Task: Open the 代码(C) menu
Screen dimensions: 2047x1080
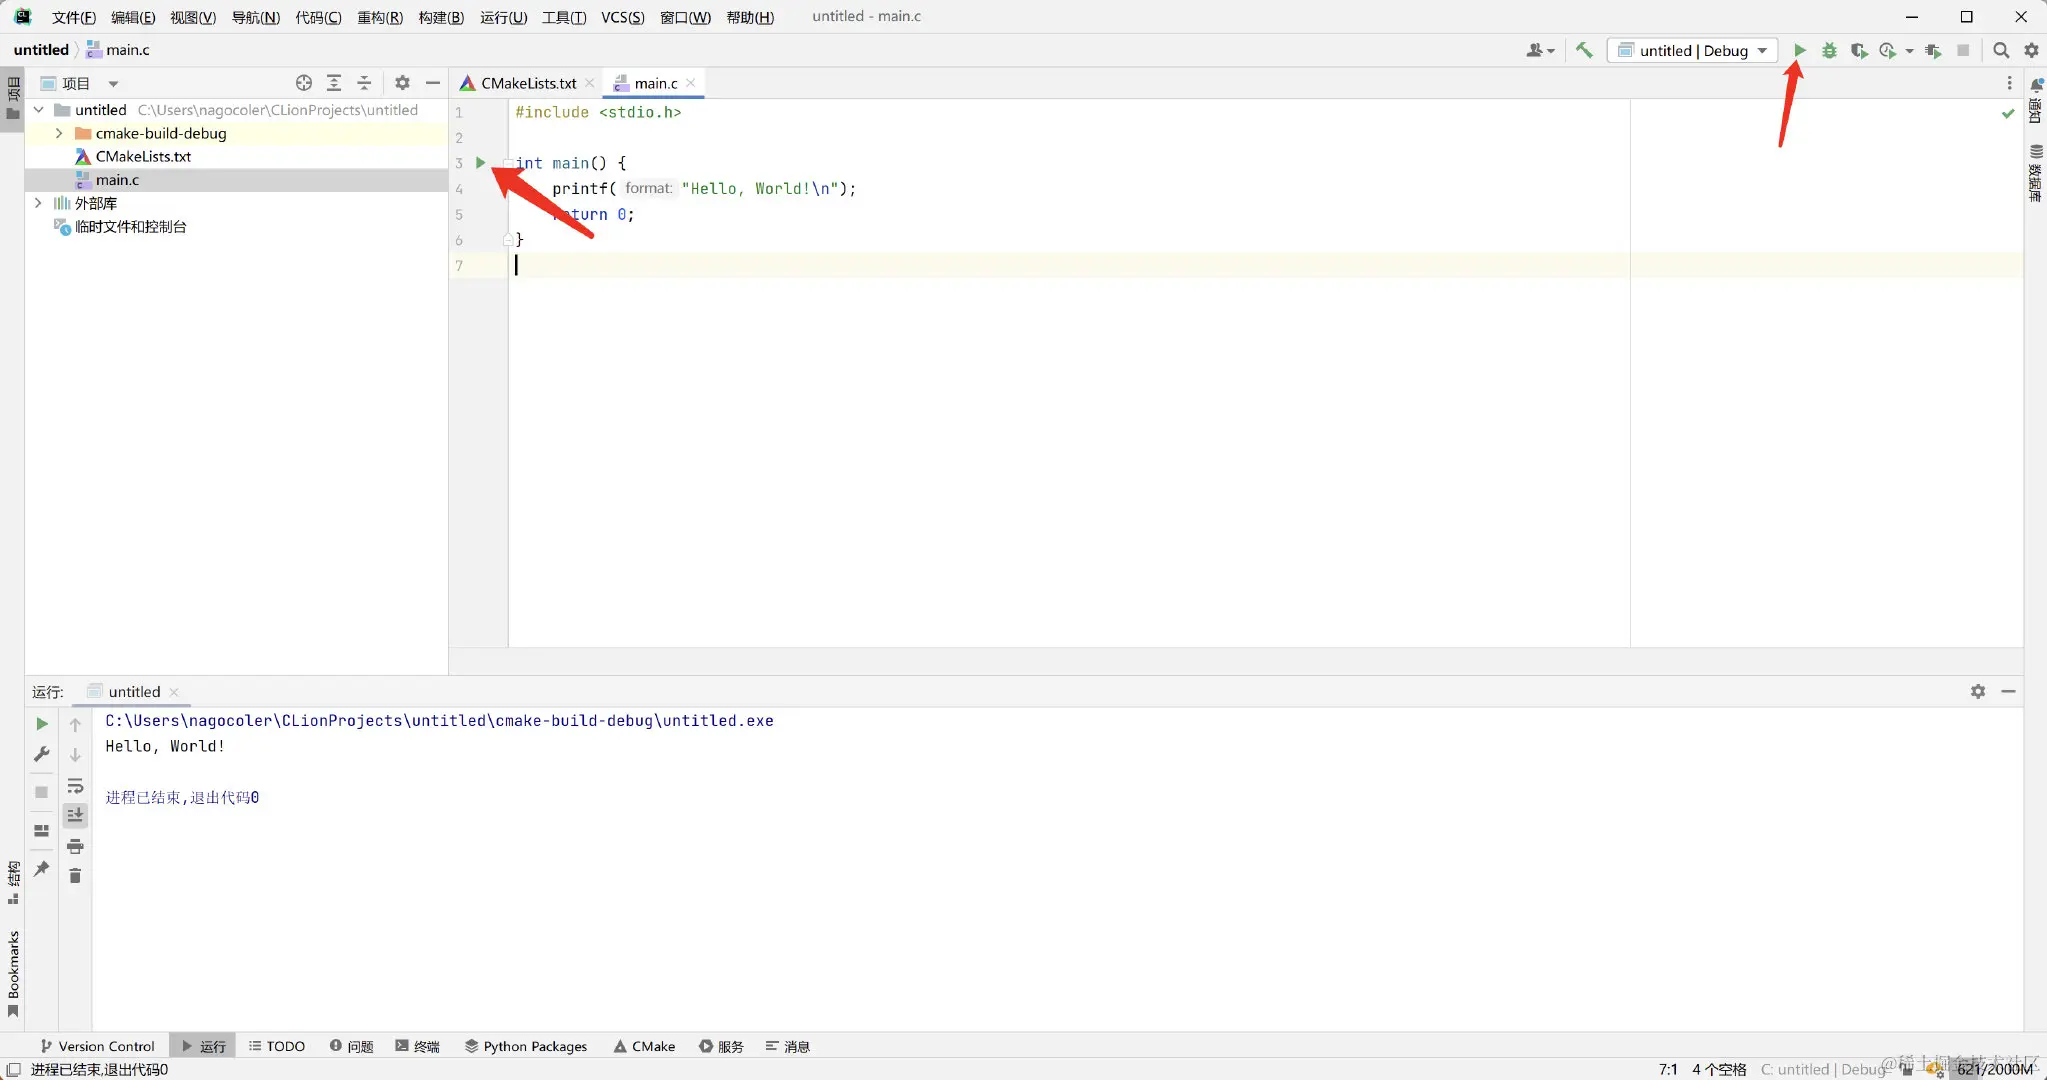Action: tap(318, 17)
